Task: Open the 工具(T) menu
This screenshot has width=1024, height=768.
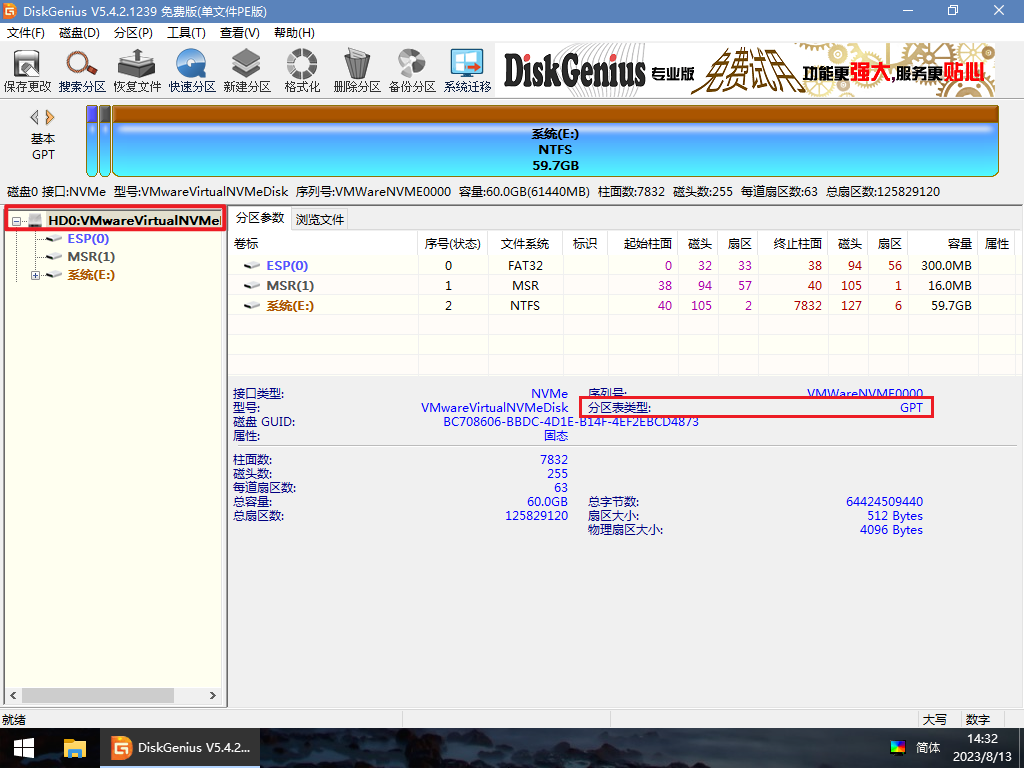Action: click(x=186, y=33)
